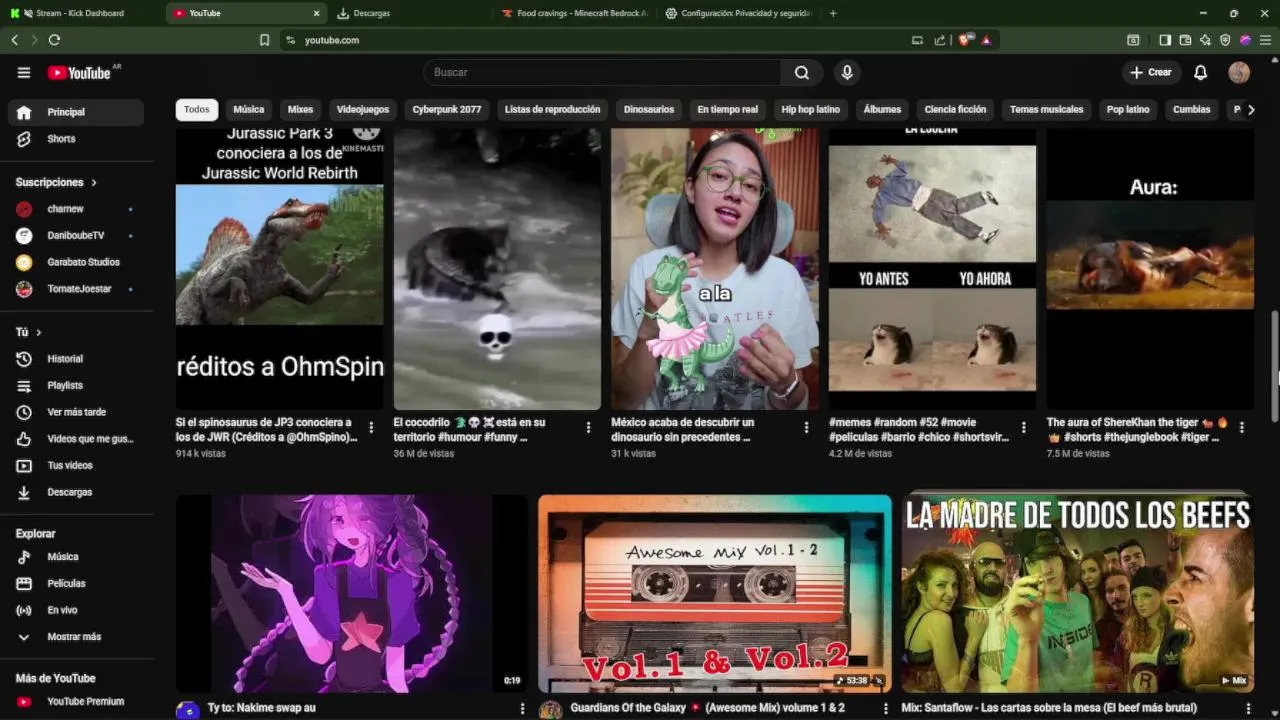Select the Hip hop latino chip
Image resolution: width=1280 pixels, height=720 pixels.
click(x=811, y=110)
